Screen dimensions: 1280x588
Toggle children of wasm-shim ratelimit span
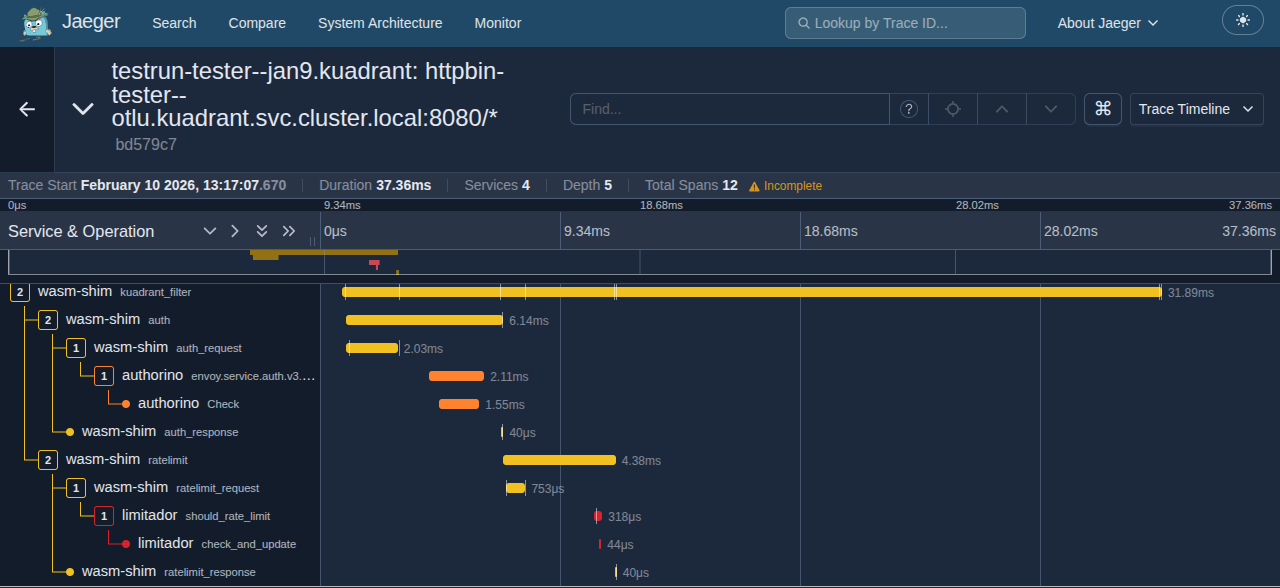tap(48, 460)
